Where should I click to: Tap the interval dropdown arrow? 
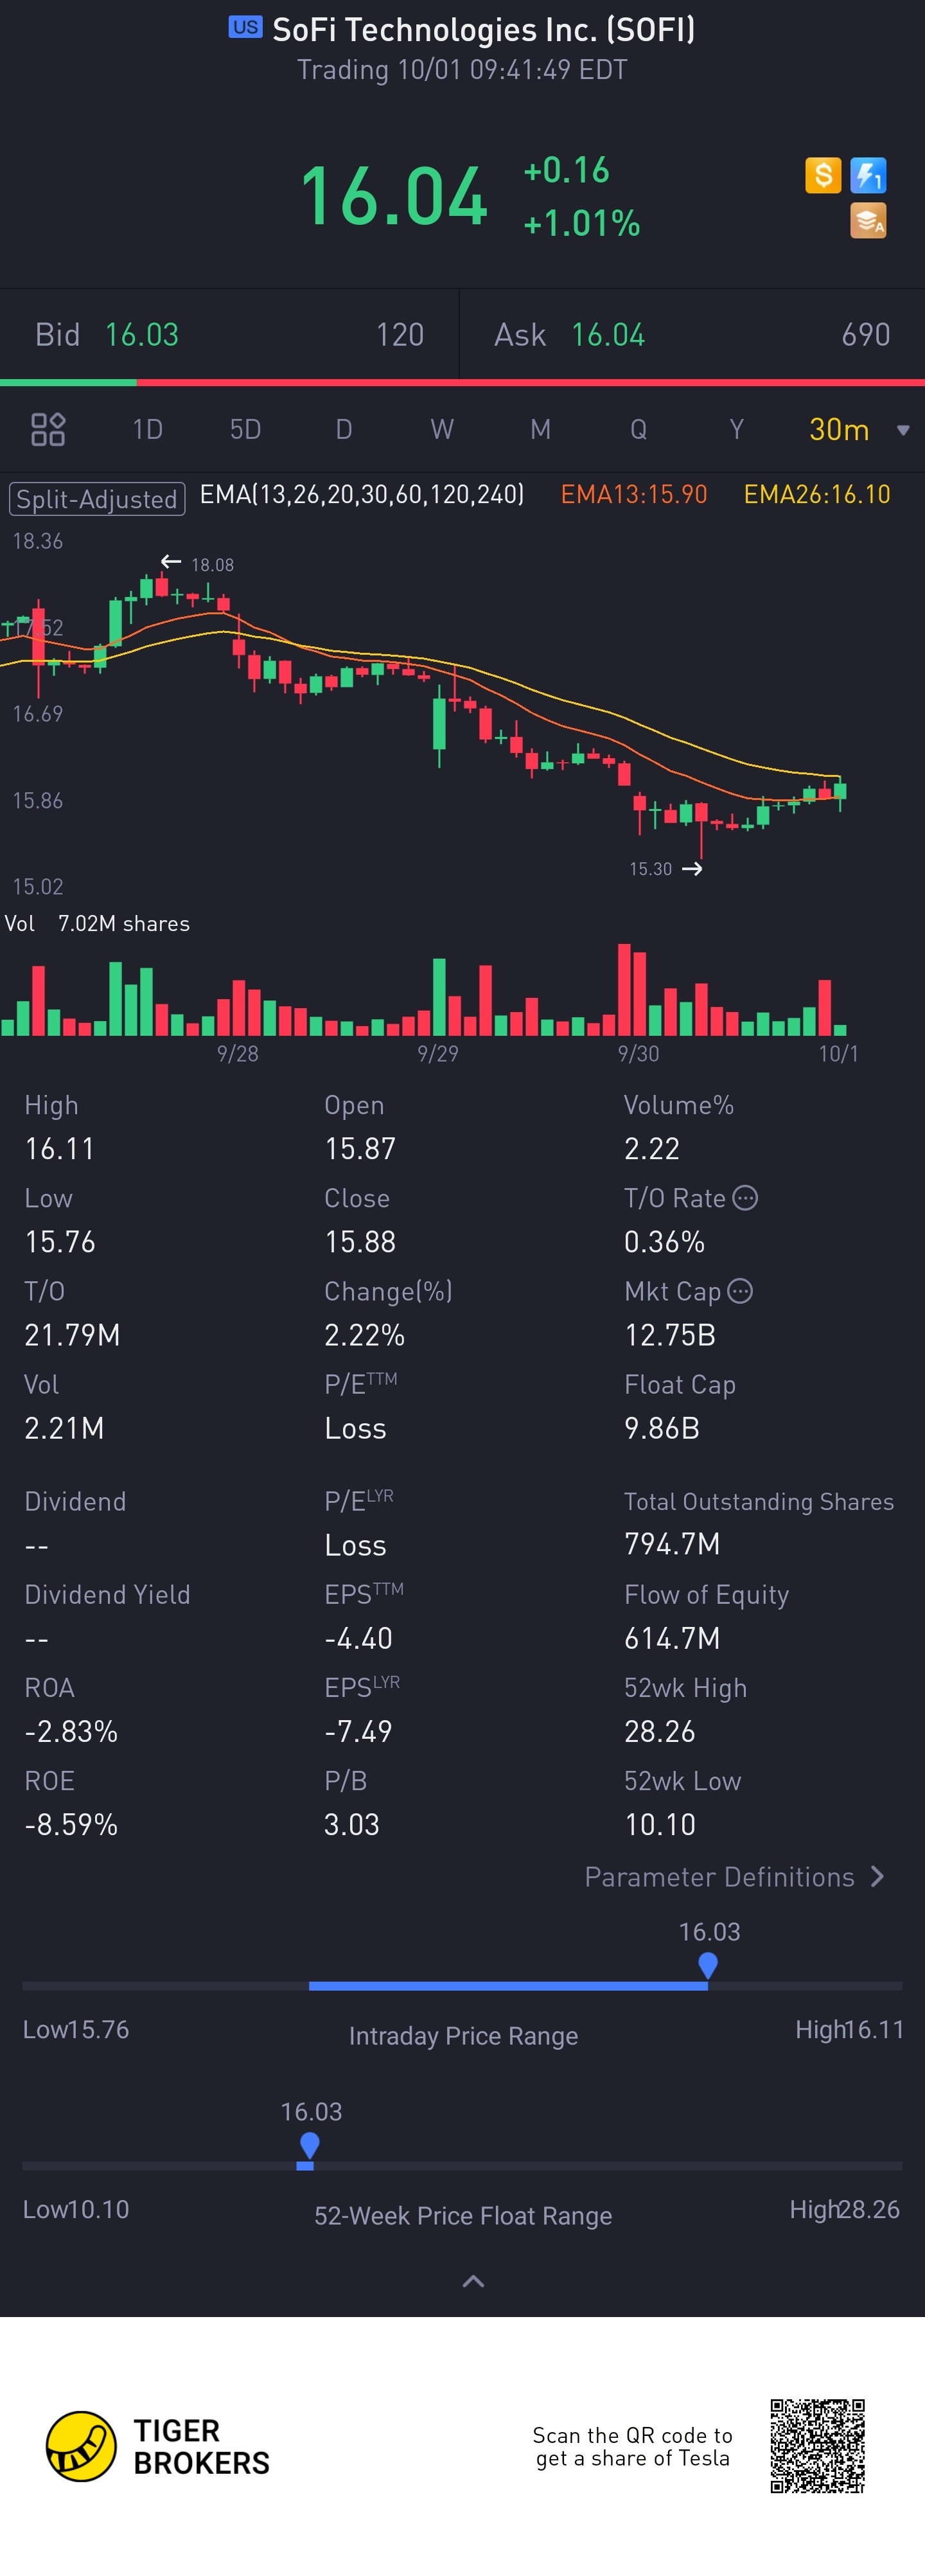pos(903,430)
